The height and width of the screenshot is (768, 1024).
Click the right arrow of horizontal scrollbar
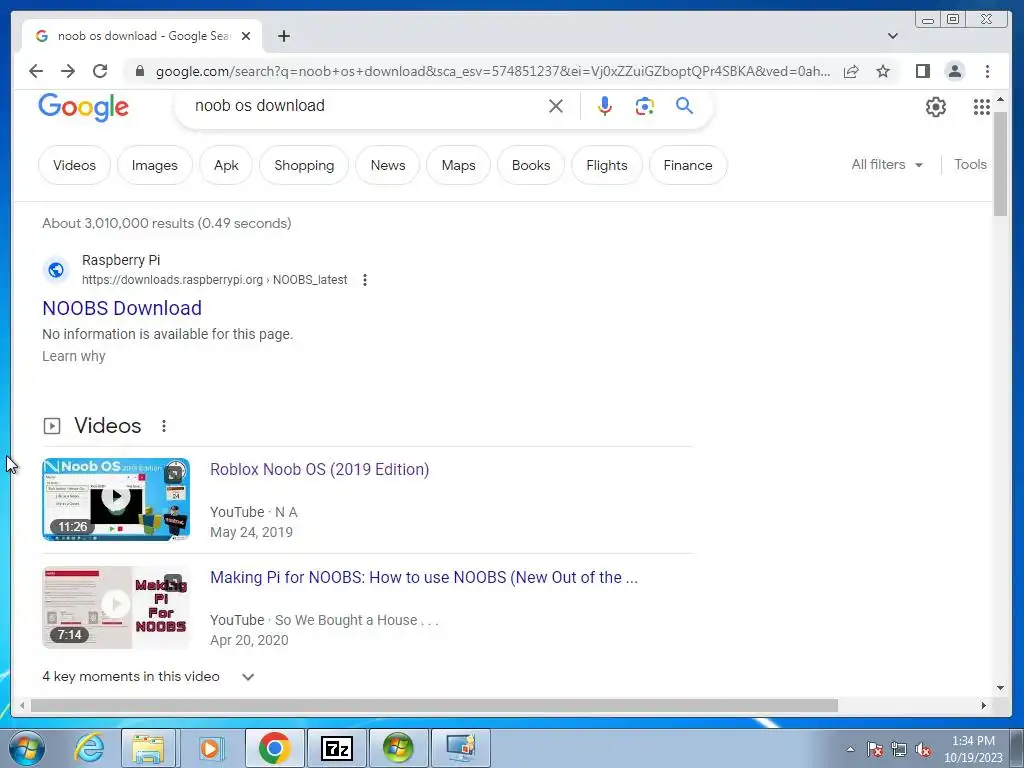click(984, 705)
